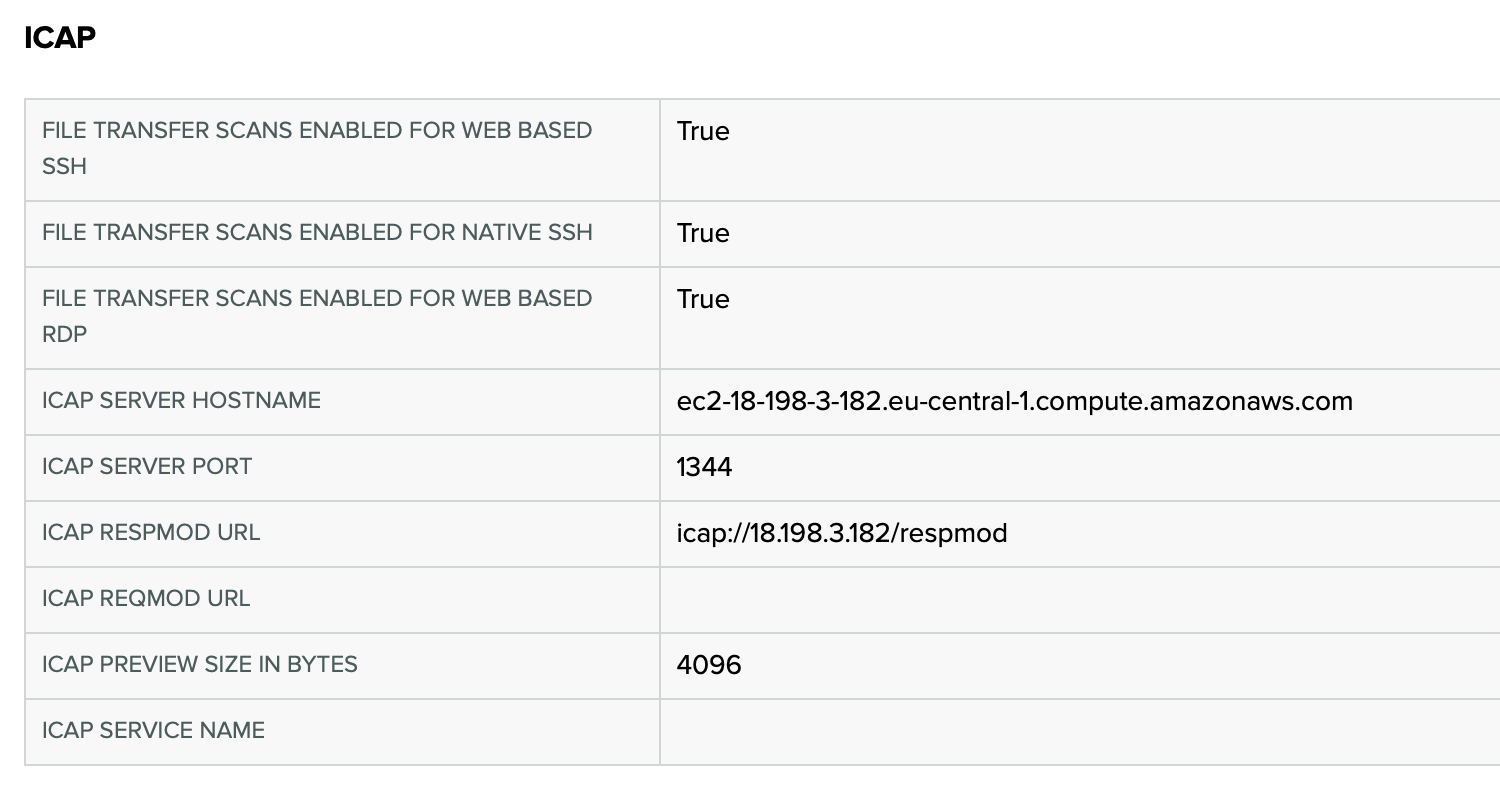Click the True value for native SSH scans

point(703,233)
